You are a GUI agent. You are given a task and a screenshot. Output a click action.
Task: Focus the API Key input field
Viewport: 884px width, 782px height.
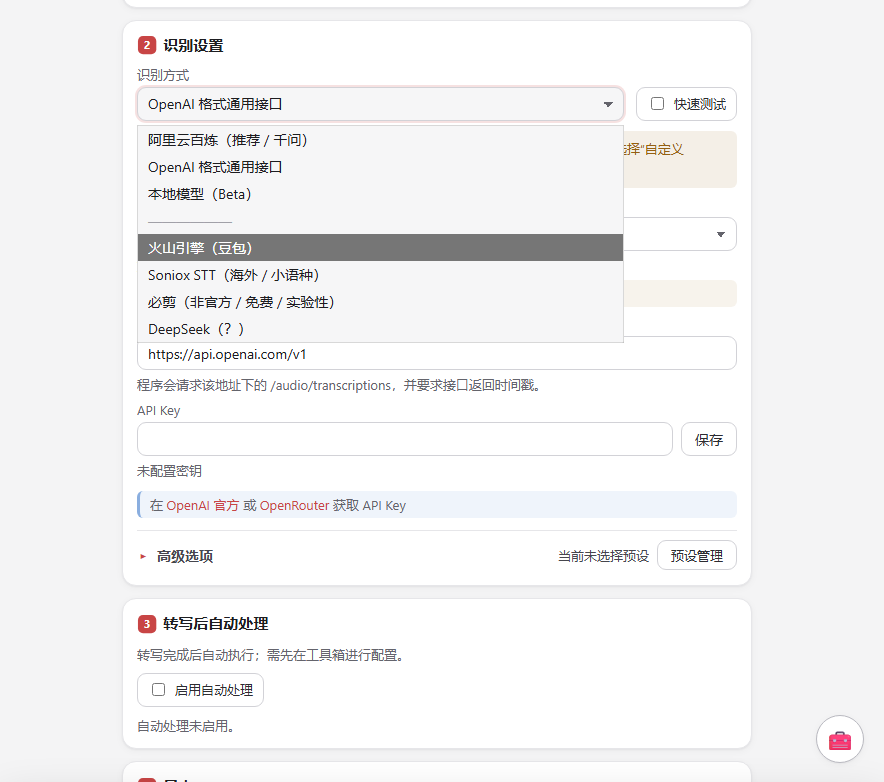point(405,439)
